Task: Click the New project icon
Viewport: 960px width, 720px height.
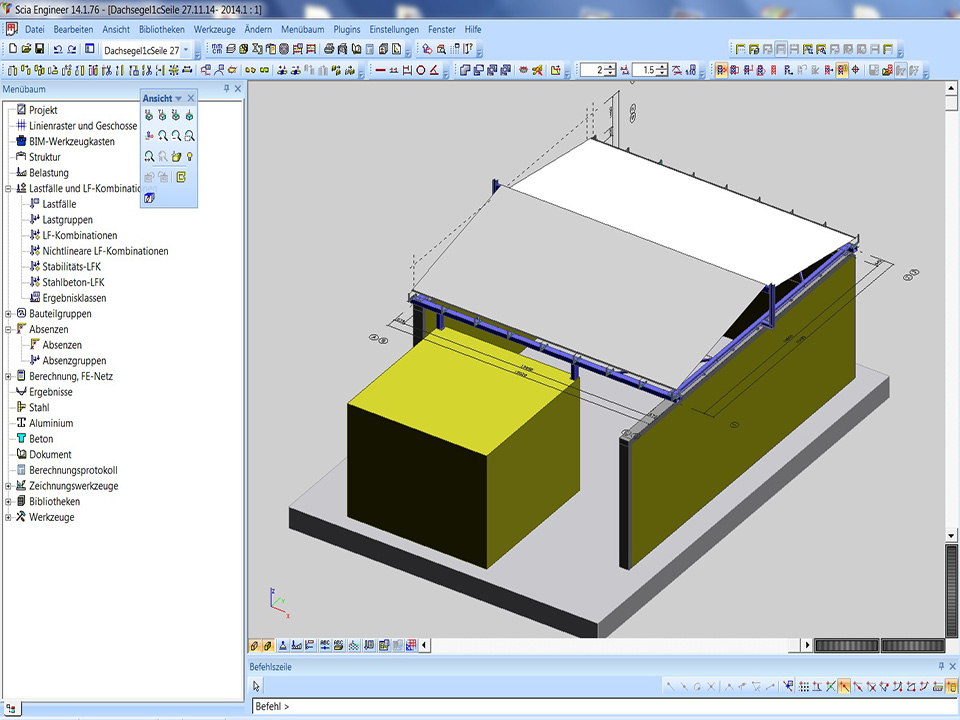Action: [x=12, y=49]
